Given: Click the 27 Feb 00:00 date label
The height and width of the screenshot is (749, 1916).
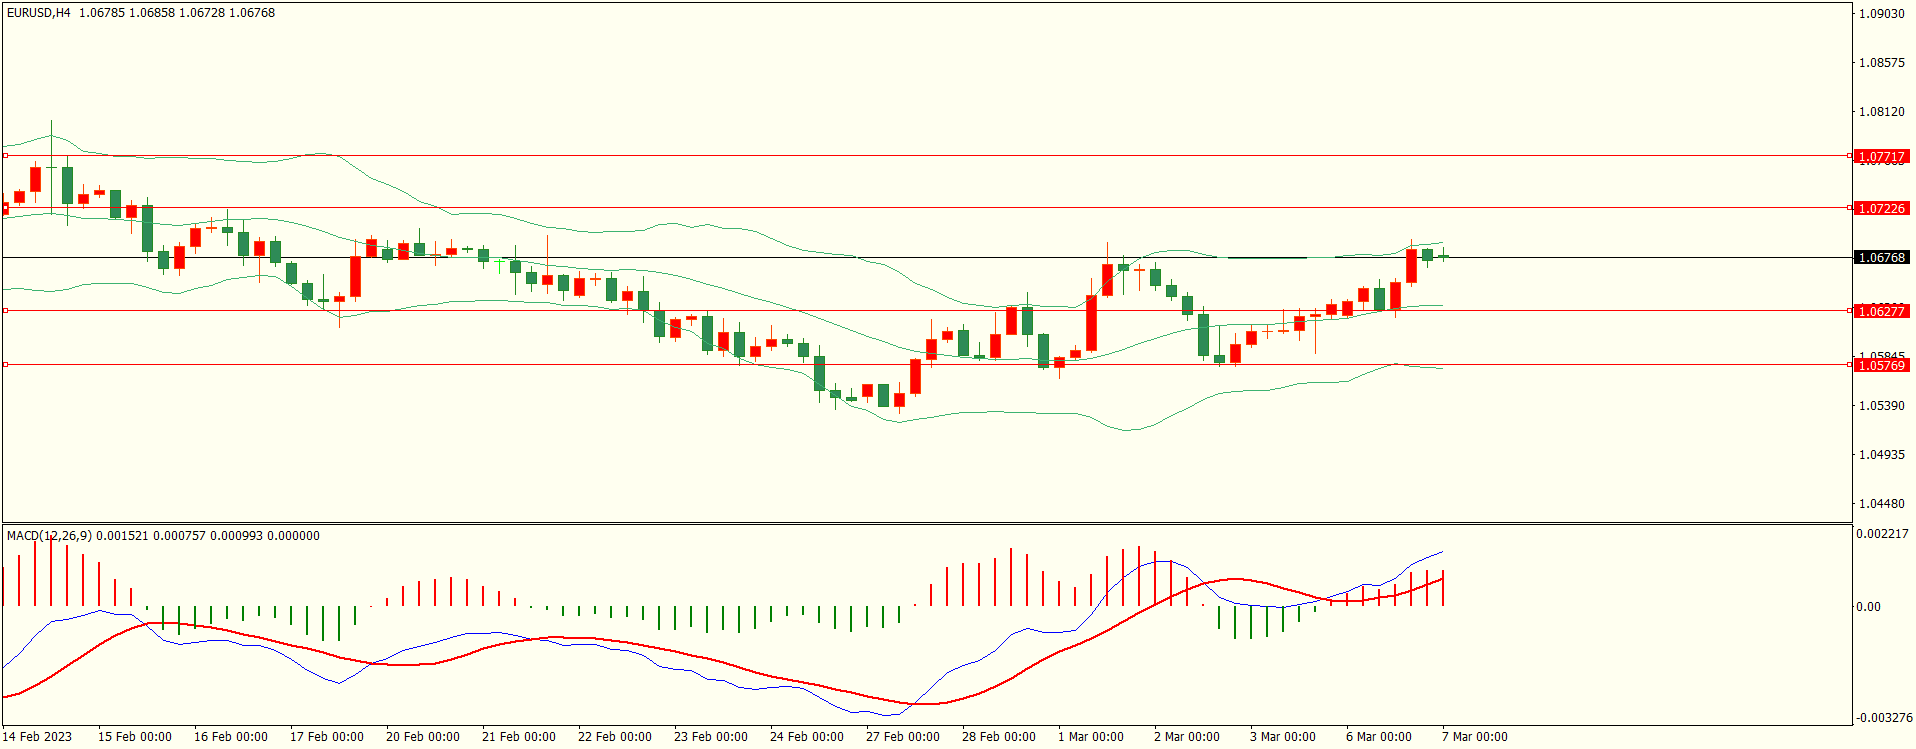Looking at the screenshot, I should (x=902, y=737).
